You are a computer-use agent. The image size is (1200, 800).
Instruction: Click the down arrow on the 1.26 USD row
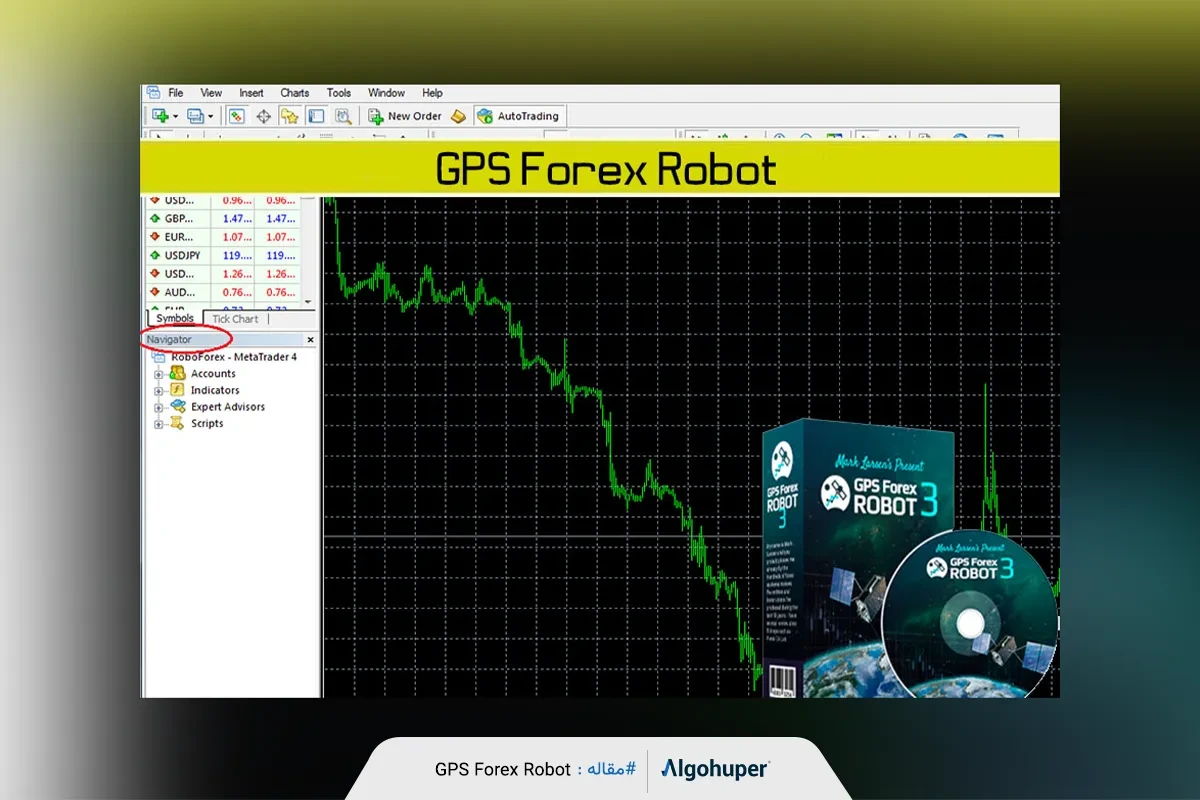pyautogui.click(x=156, y=274)
